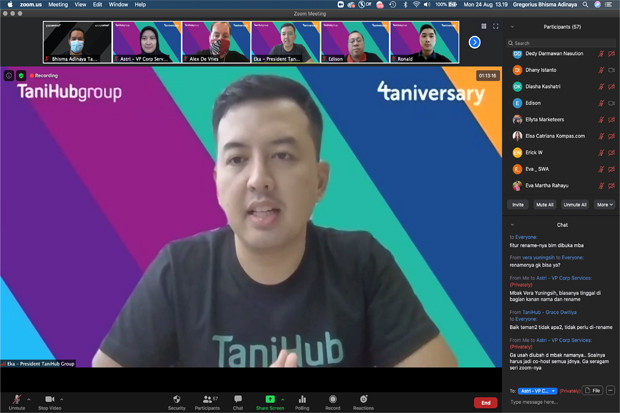The image size is (620, 413).
Task: Click the vera yuningsih sender link in chat
Action: [x=537, y=258]
